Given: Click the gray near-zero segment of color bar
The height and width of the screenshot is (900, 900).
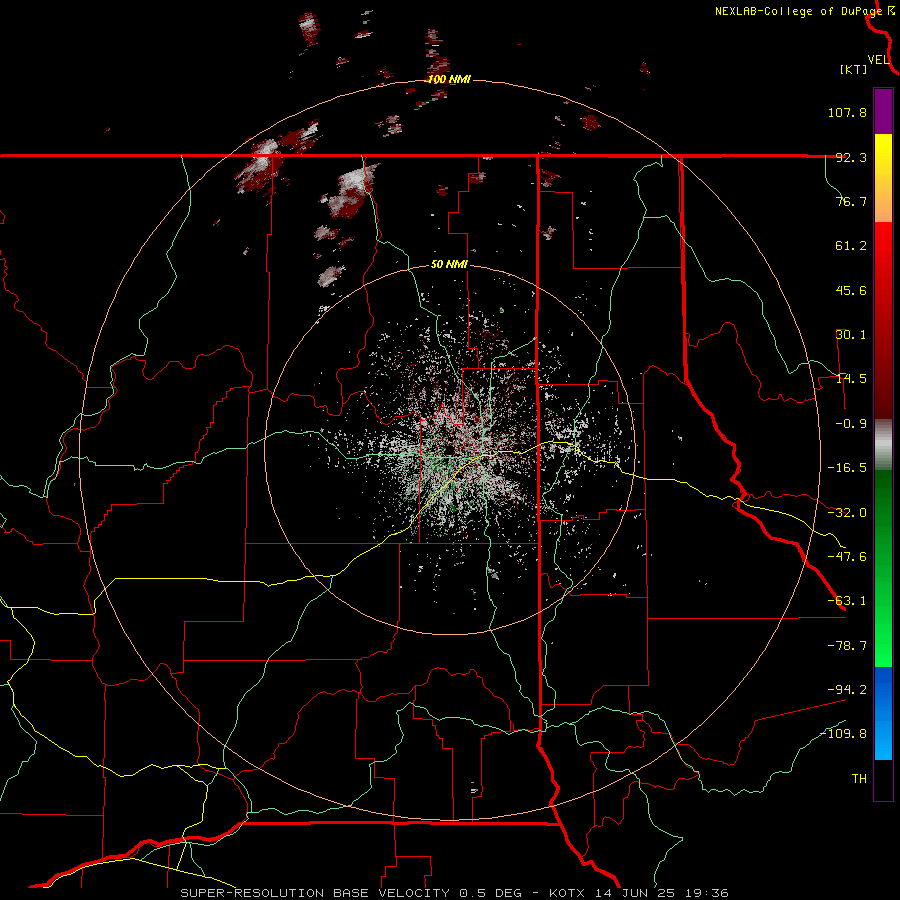Looking at the screenshot, I should tap(883, 445).
